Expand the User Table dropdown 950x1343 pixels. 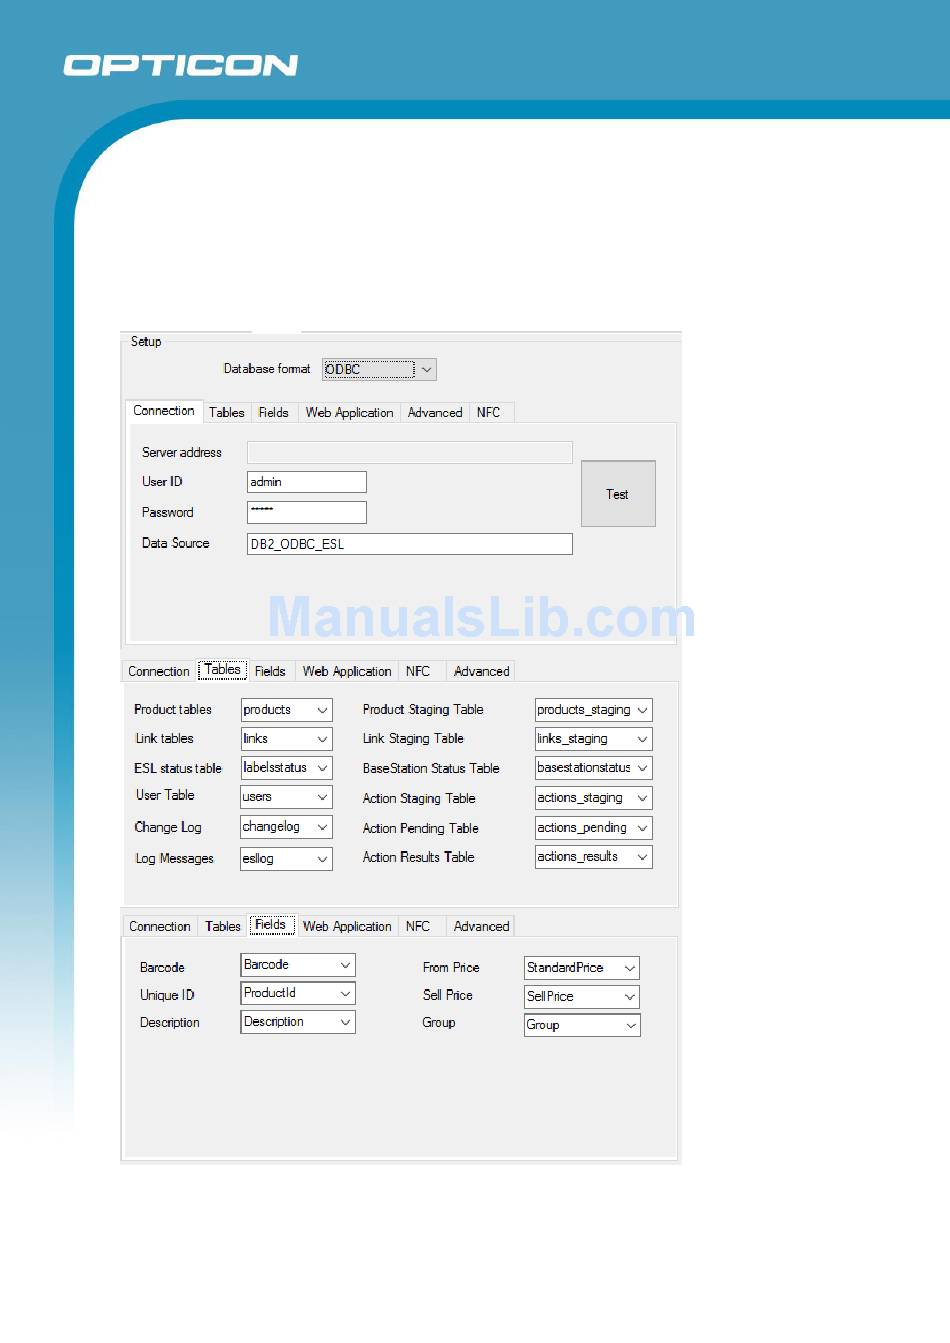[286, 797]
